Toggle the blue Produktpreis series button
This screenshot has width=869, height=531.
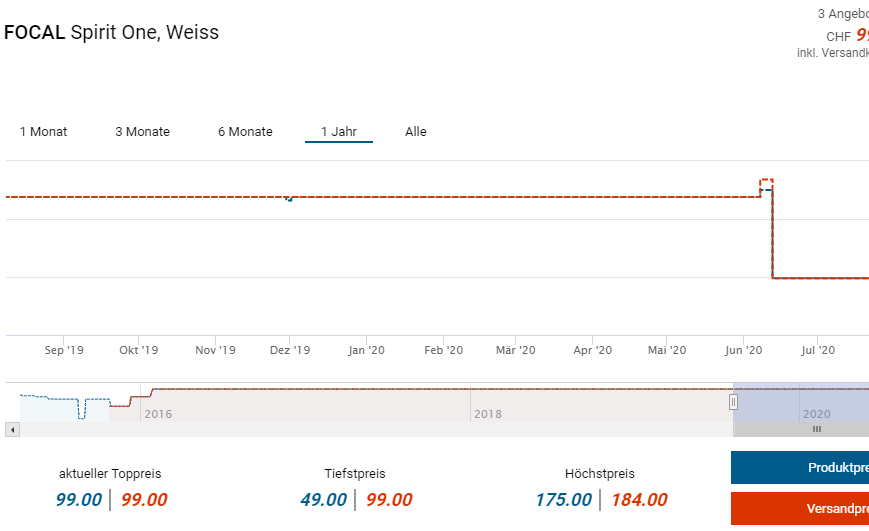[x=800, y=468]
